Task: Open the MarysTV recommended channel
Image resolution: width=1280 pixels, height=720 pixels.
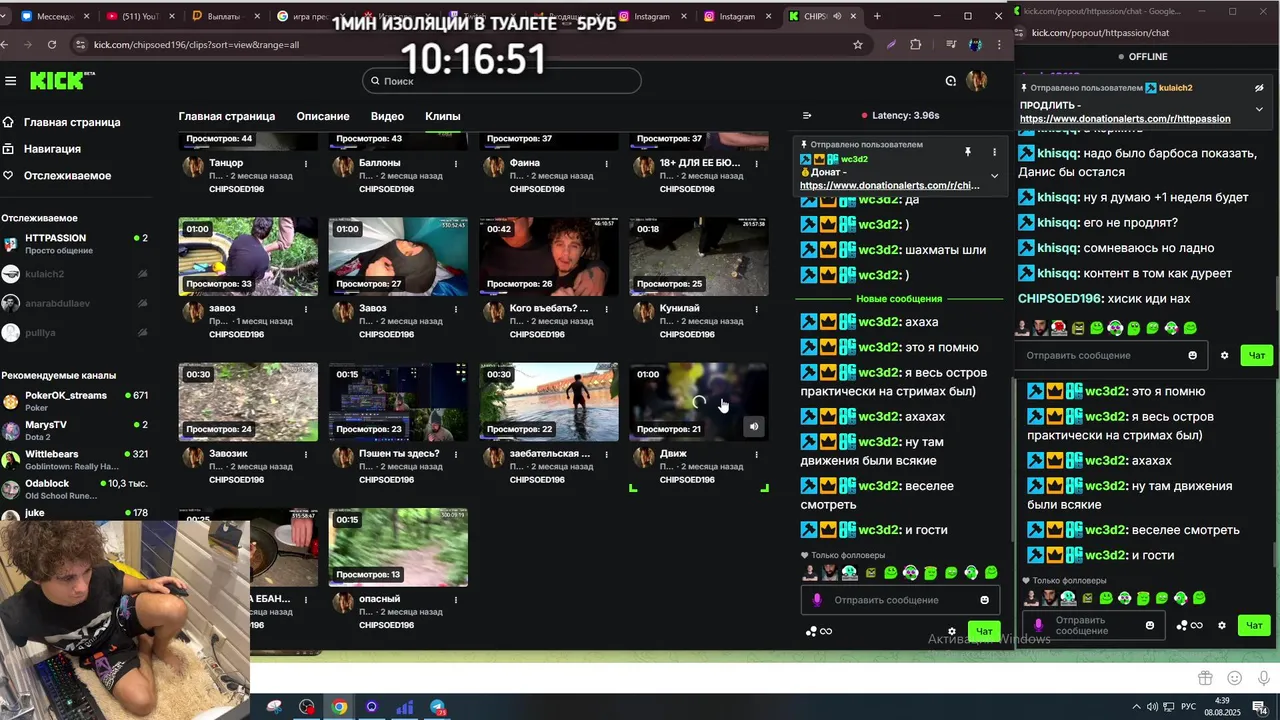Action: pos(75,430)
